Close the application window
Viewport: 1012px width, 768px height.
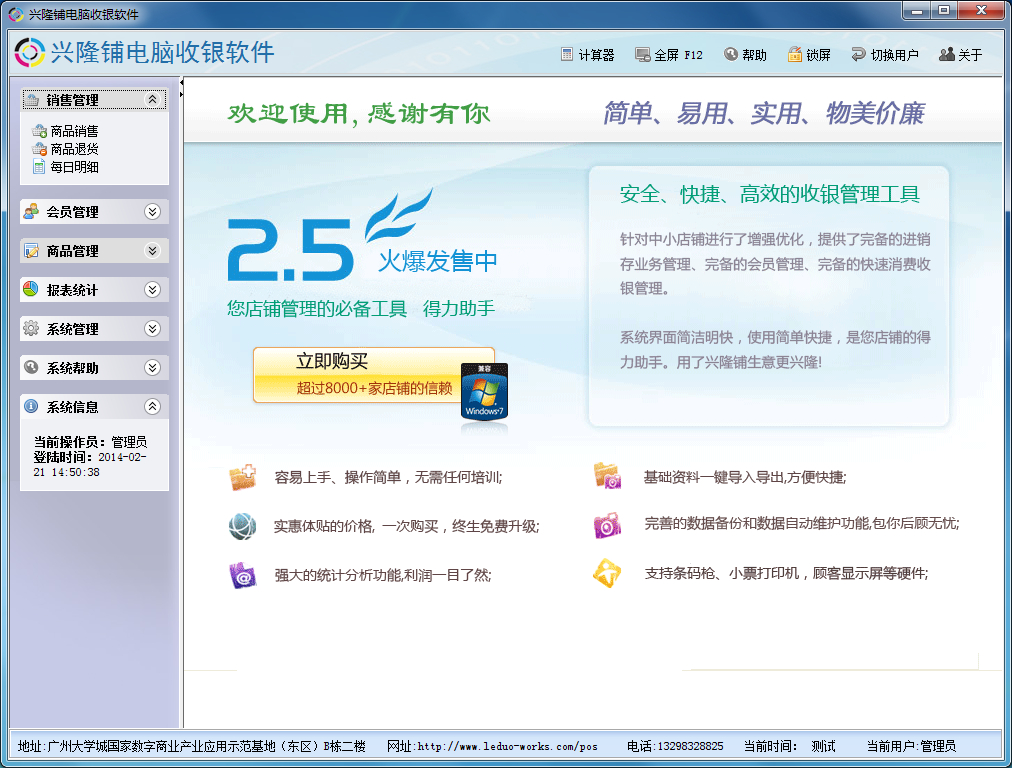[981, 10]
